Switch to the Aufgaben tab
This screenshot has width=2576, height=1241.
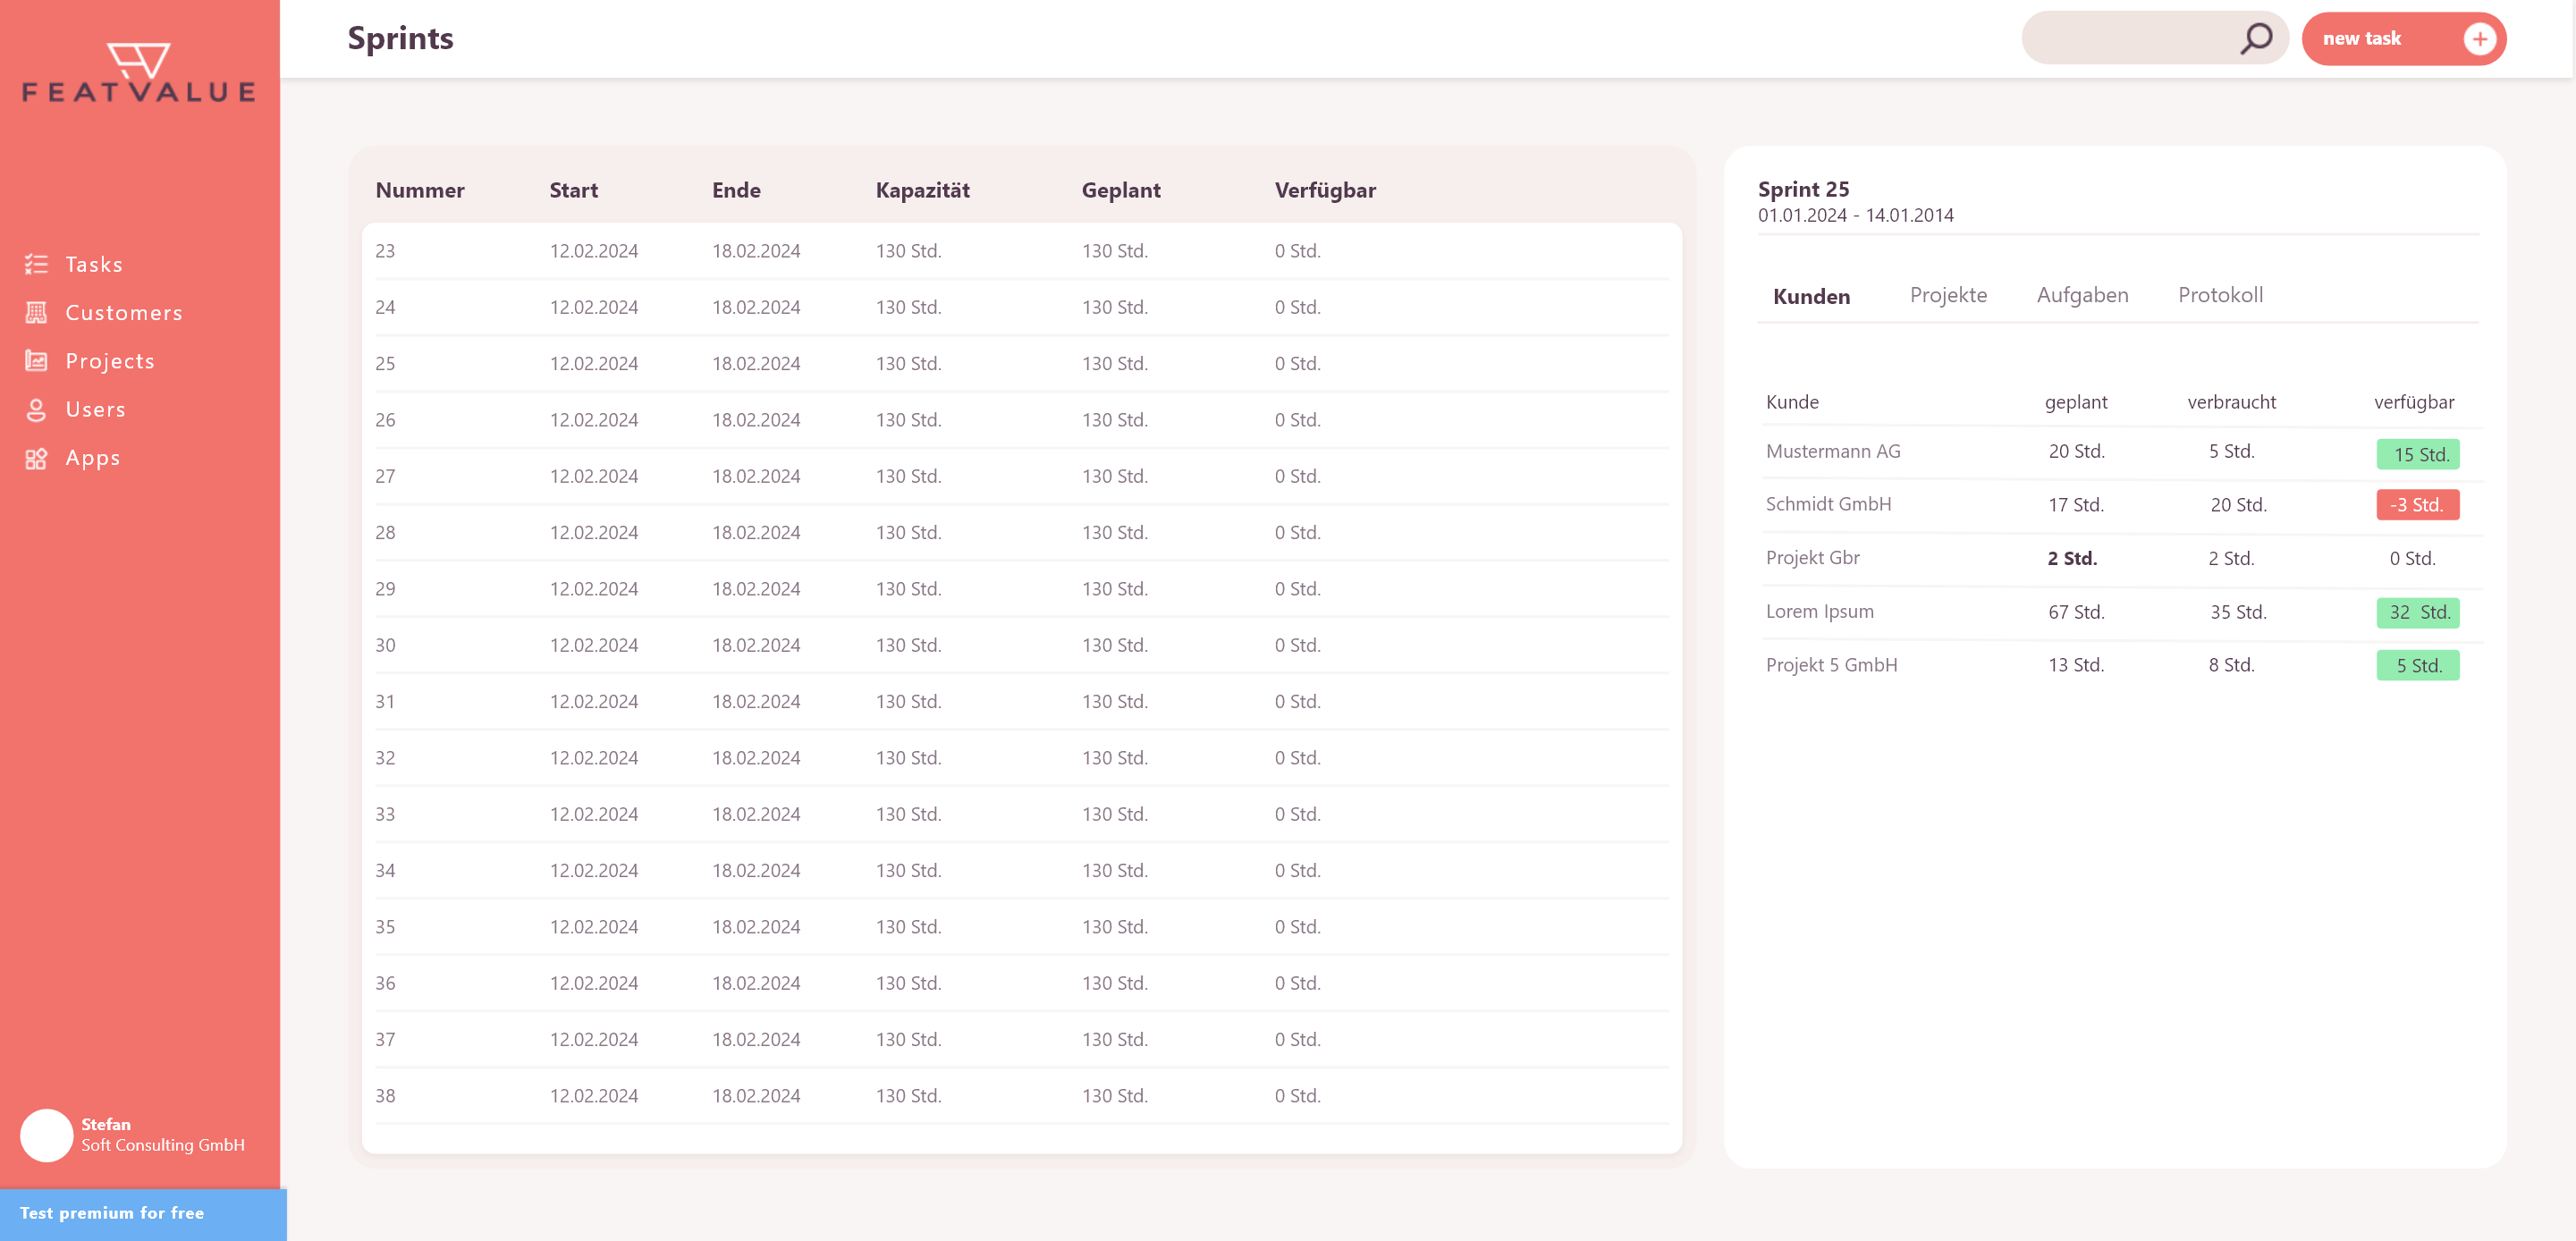pyautogui.click(x=2082, y=295)
